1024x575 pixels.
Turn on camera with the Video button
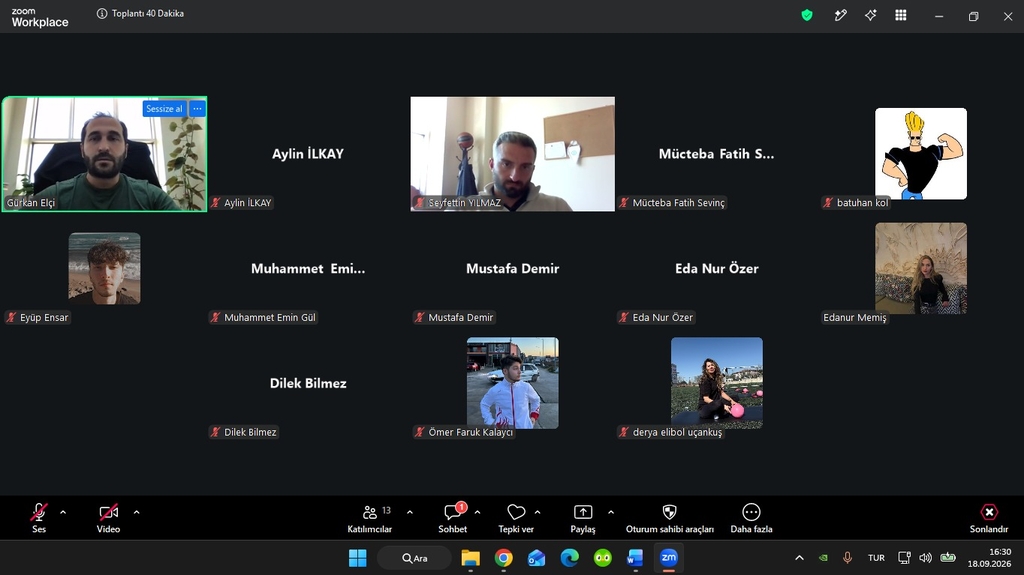click(108, 519)
